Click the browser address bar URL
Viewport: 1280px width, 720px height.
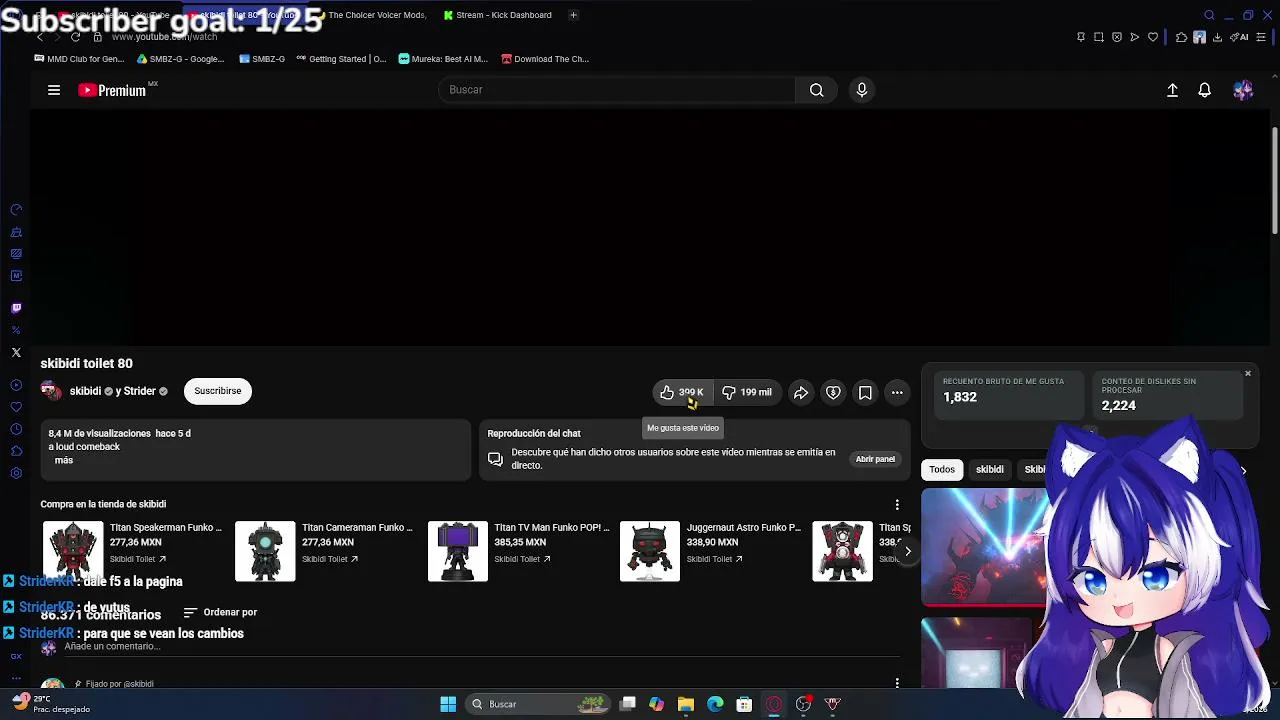pos(164,37)
